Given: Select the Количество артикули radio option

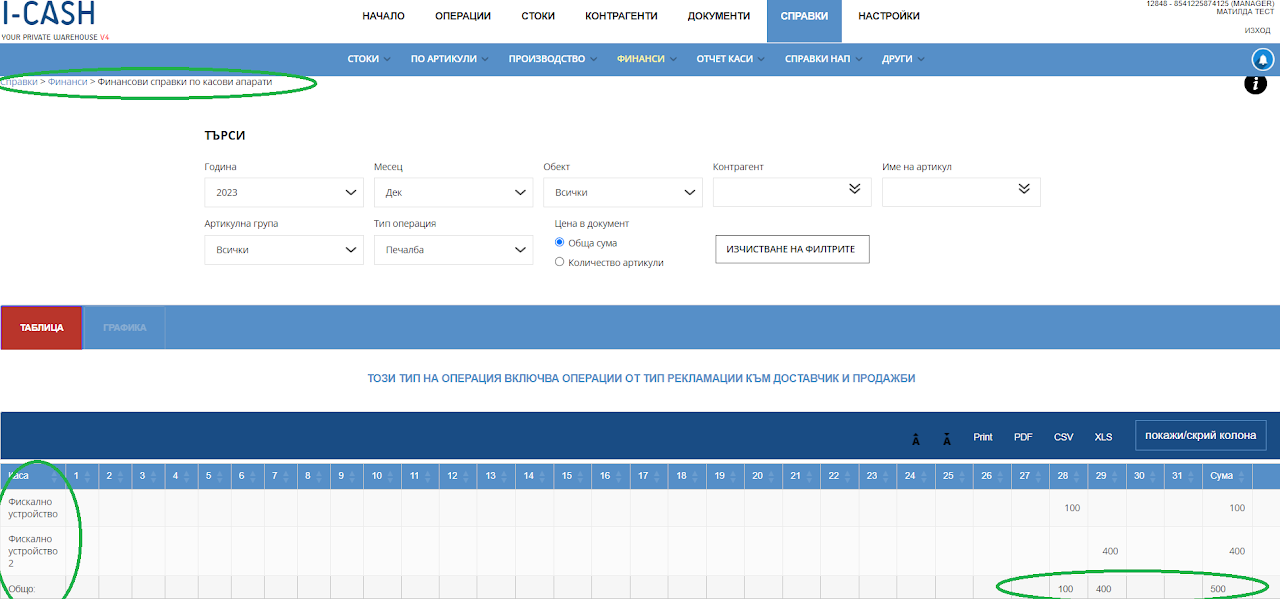Looking at the screenshot, I should [560, 262].
